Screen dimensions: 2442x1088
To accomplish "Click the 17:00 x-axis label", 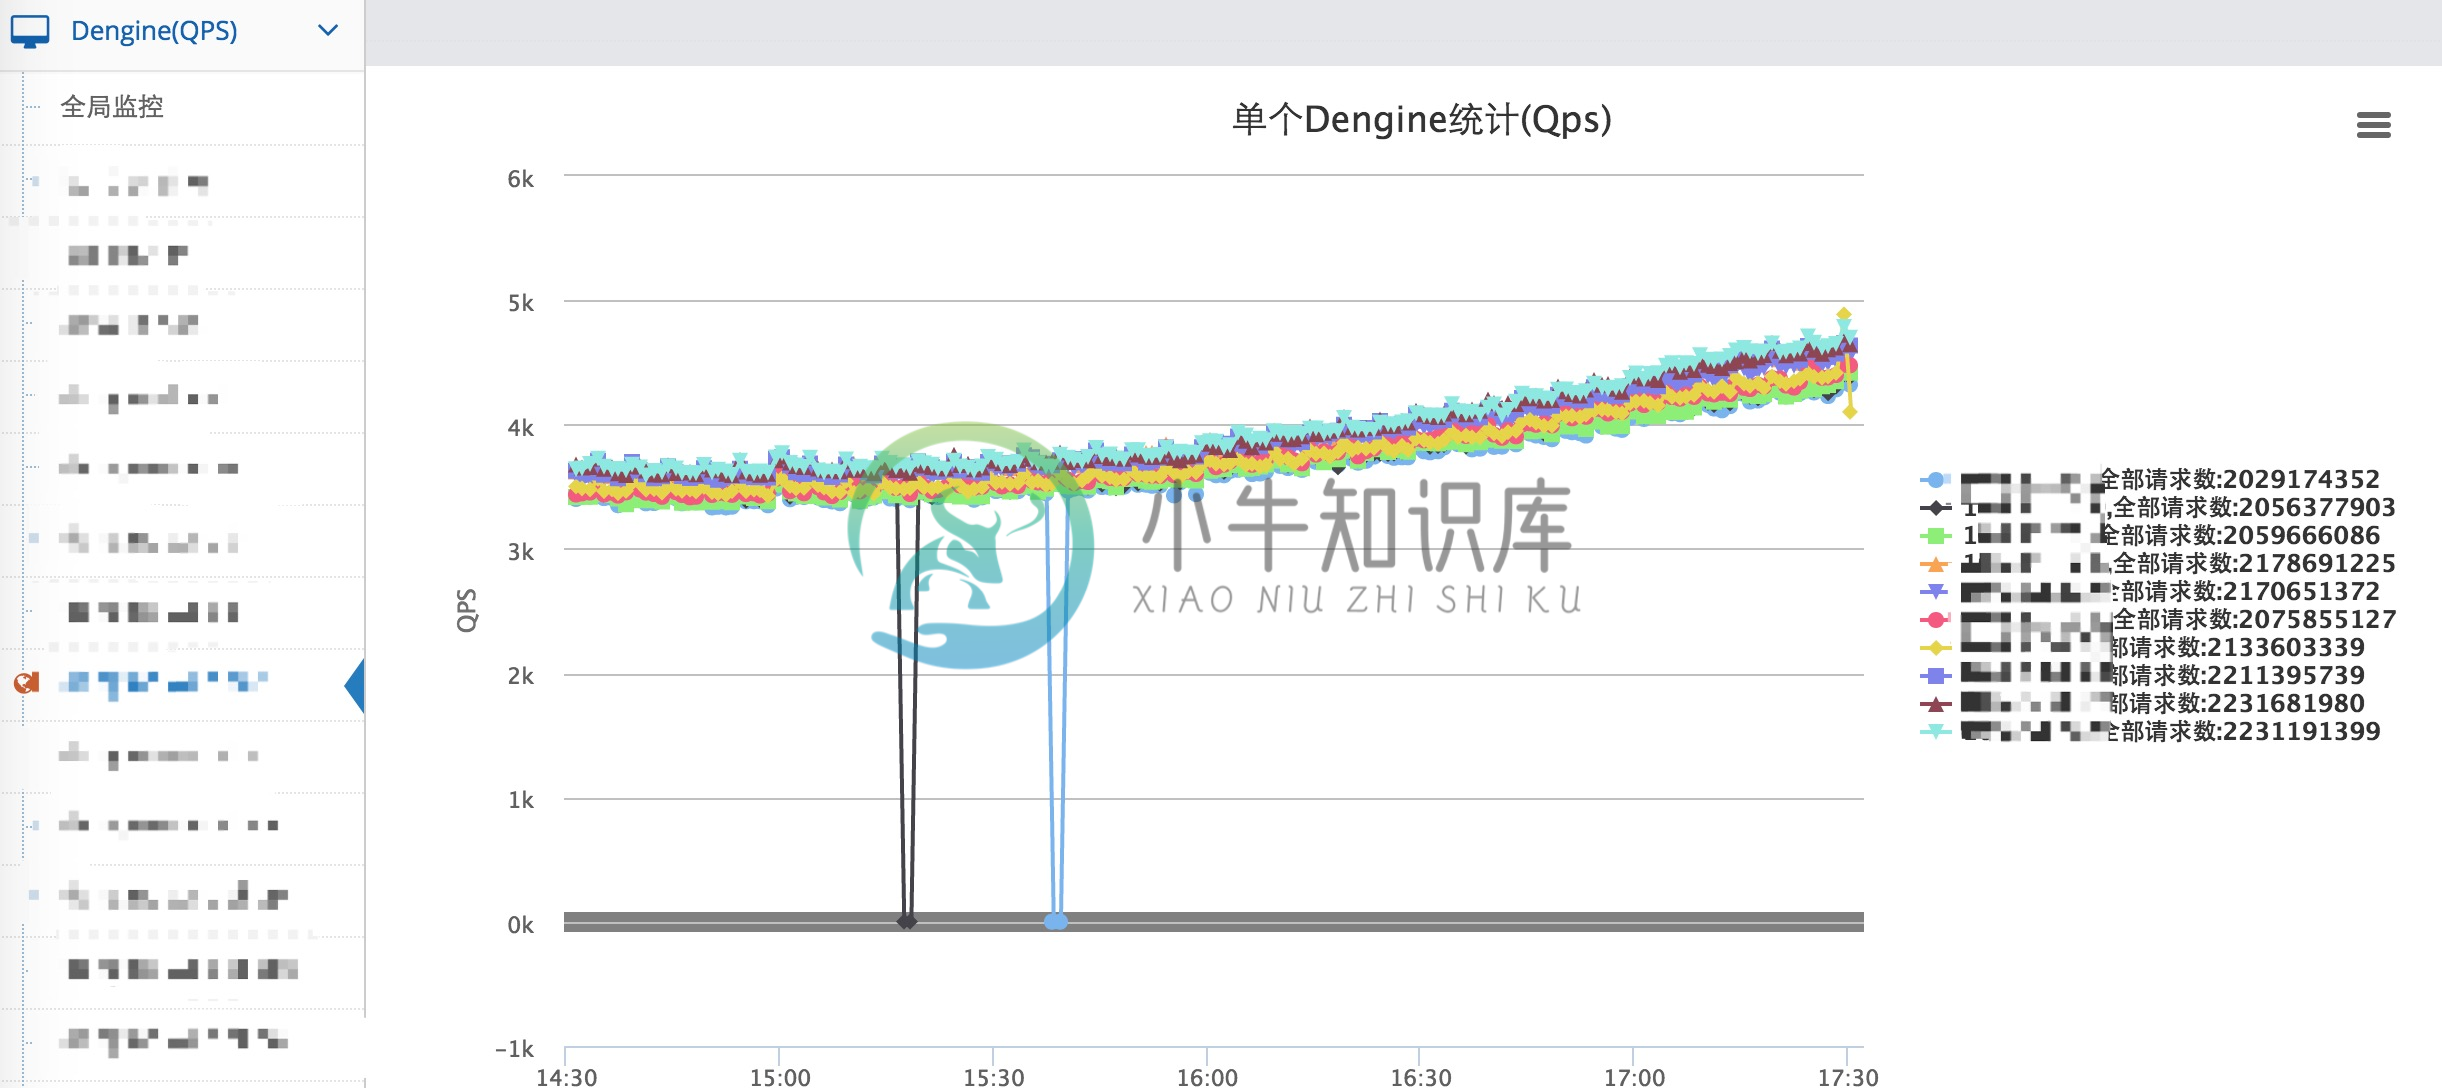I will click(x=1634, y=1077).
